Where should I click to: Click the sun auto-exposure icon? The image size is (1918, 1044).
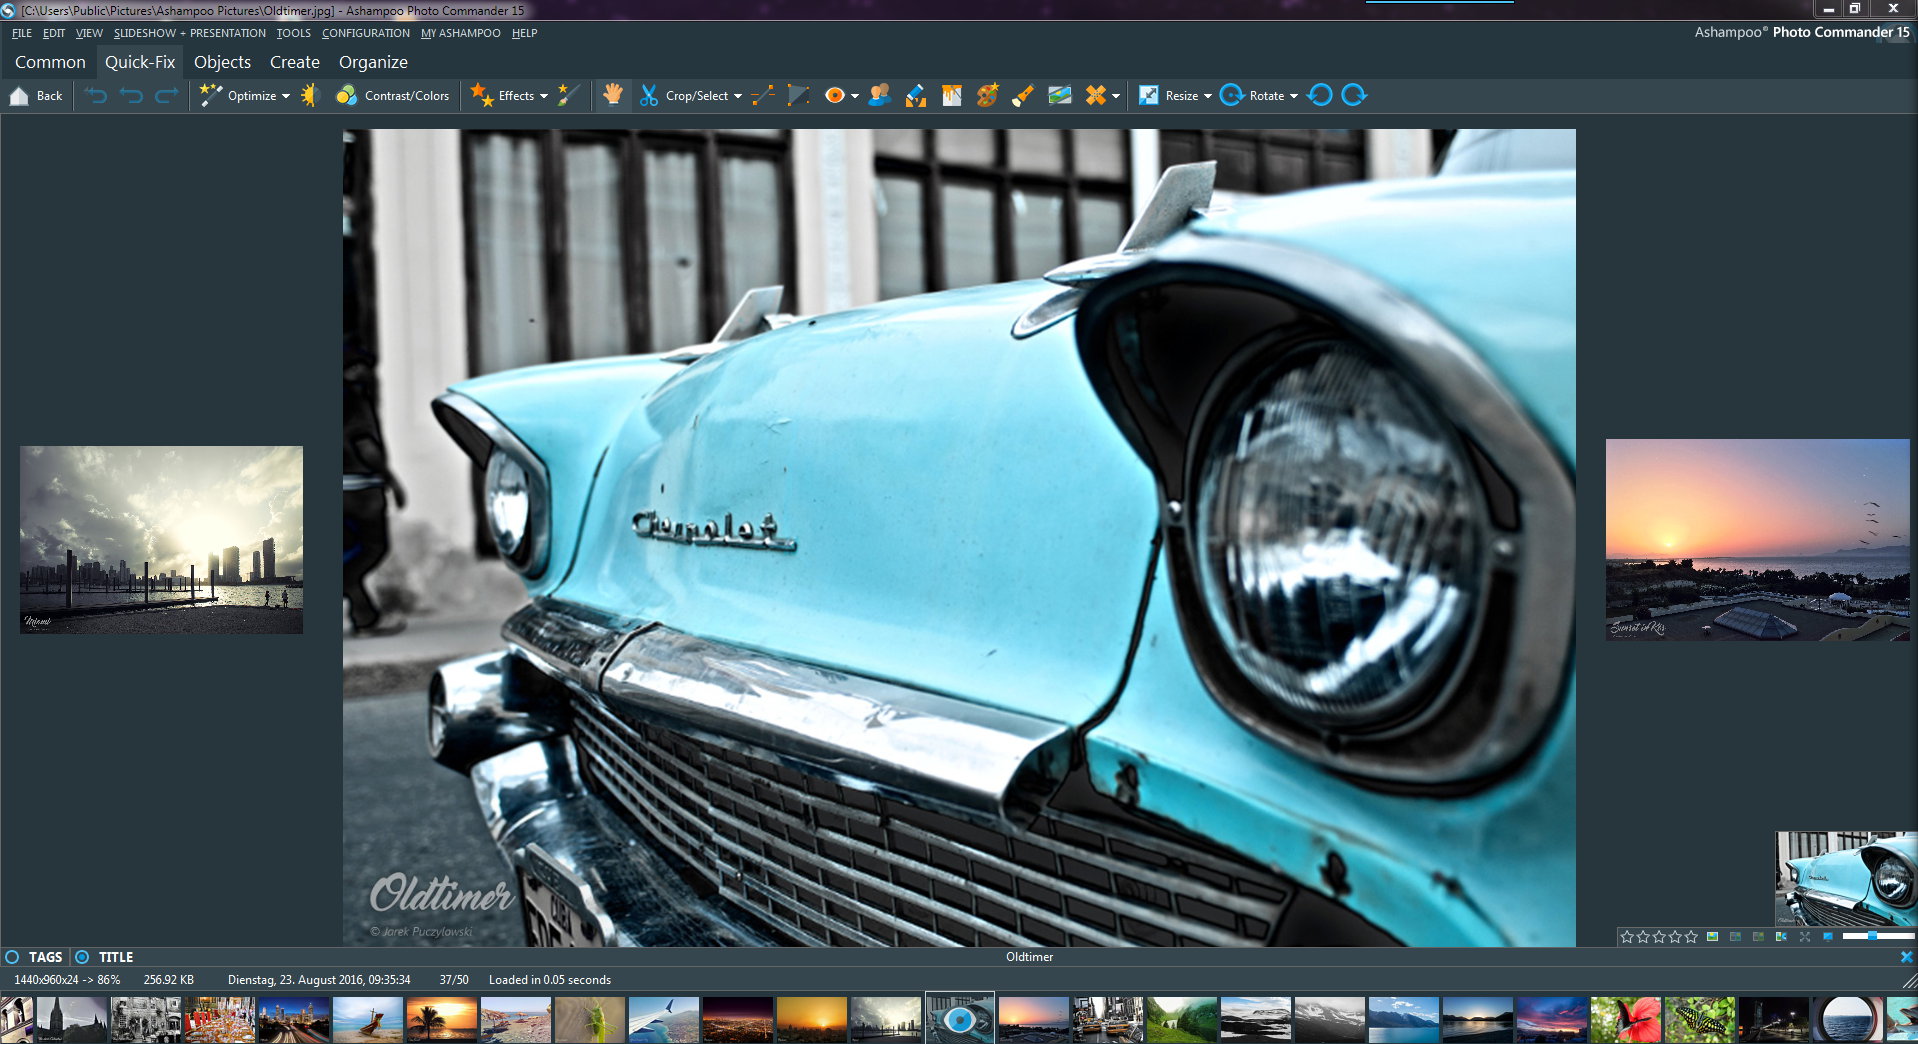pos(310,95)
